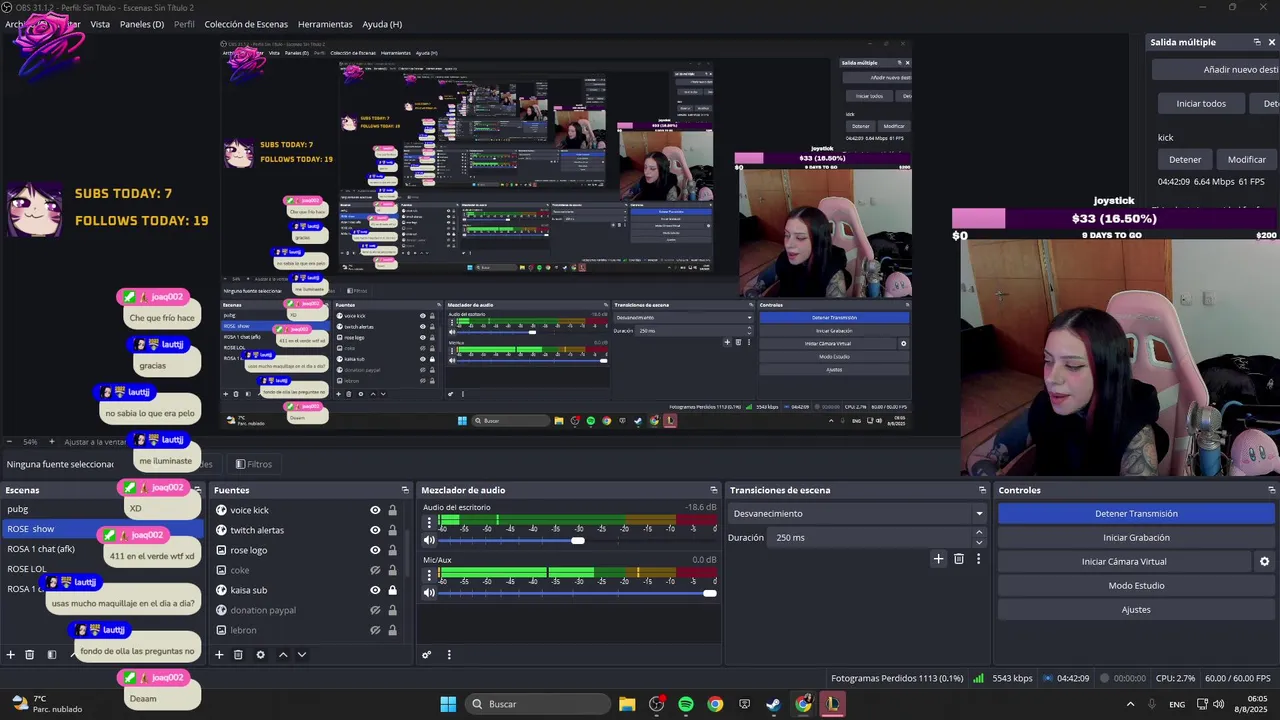Image resolution: width=1280 pixels, height=720 pixels.
Task: Open Ajustes settings button
Action: pyautogui.click(x=1136, y=610)
